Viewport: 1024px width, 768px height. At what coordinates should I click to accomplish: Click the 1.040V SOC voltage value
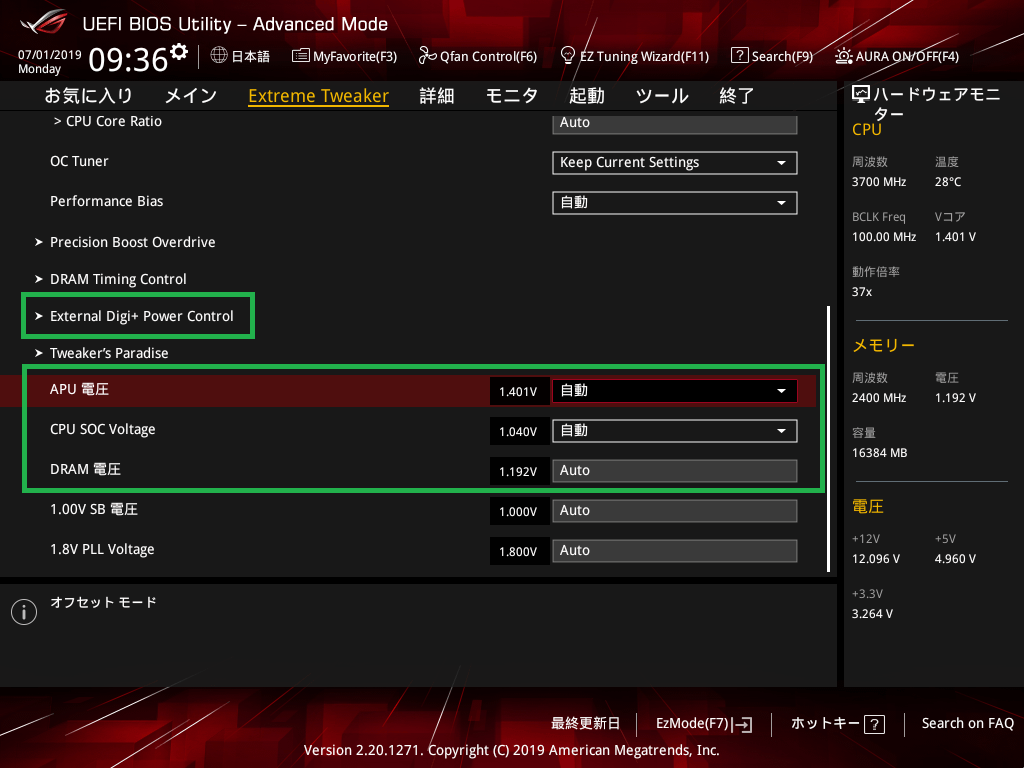coord(519,431)
